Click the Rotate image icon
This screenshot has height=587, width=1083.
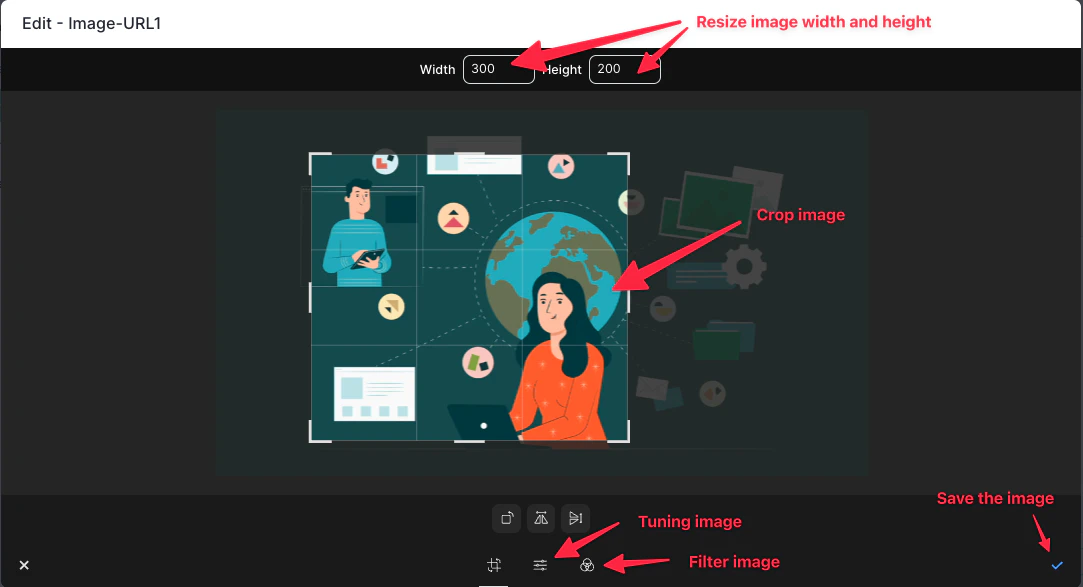tap(507, 518)
